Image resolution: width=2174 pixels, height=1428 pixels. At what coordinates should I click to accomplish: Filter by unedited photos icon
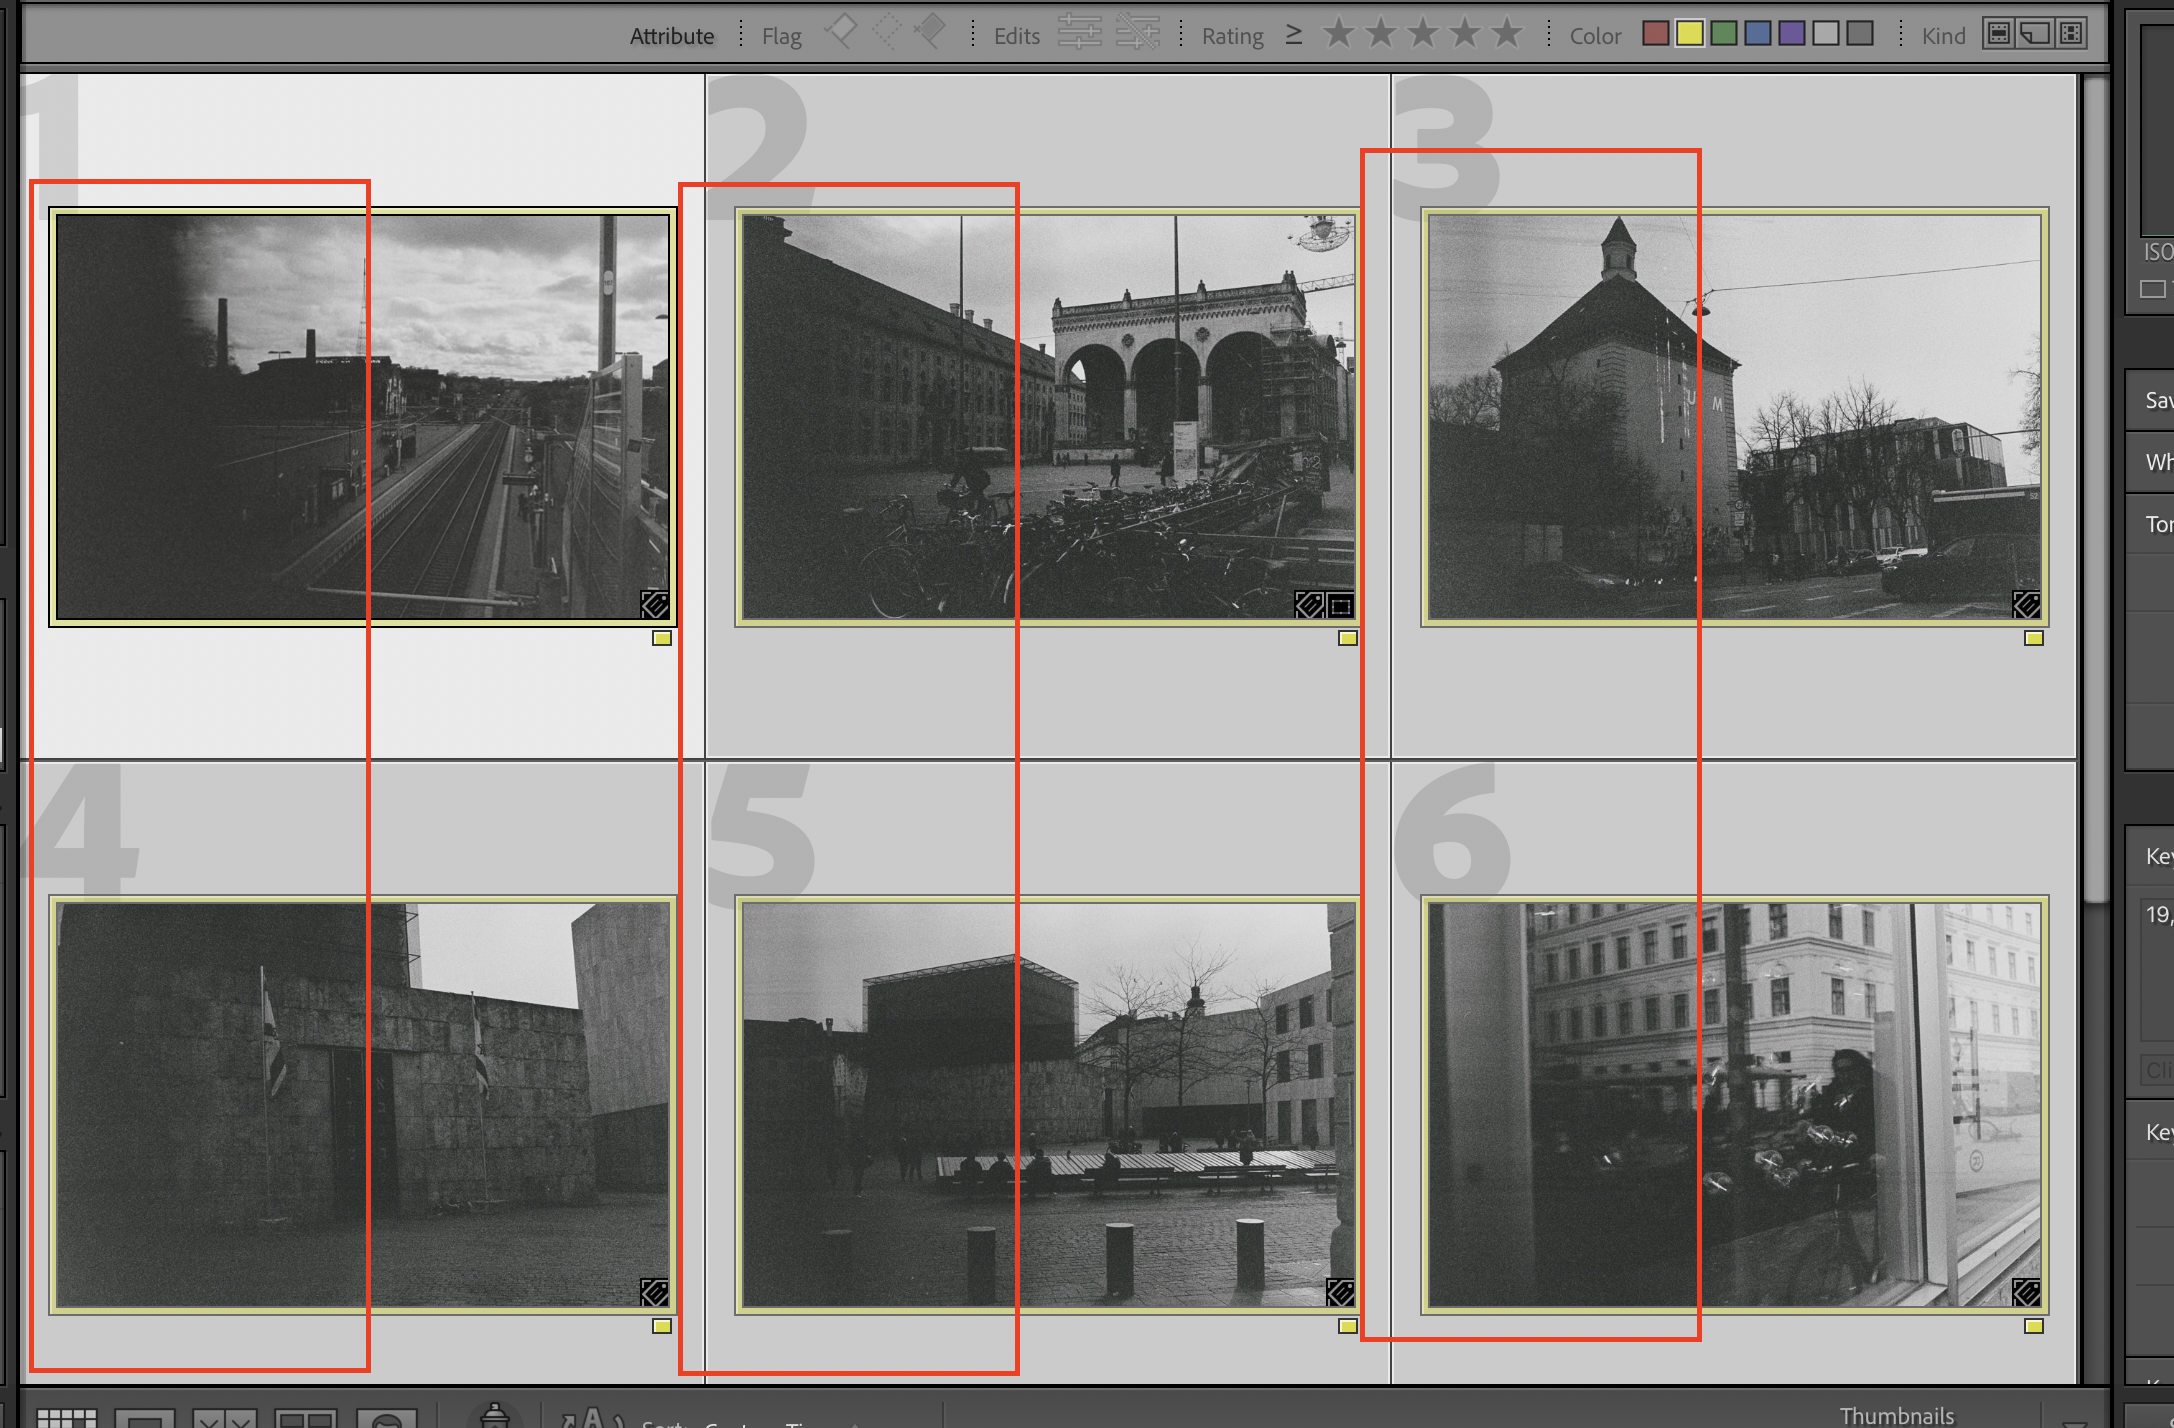[1138, 33]
